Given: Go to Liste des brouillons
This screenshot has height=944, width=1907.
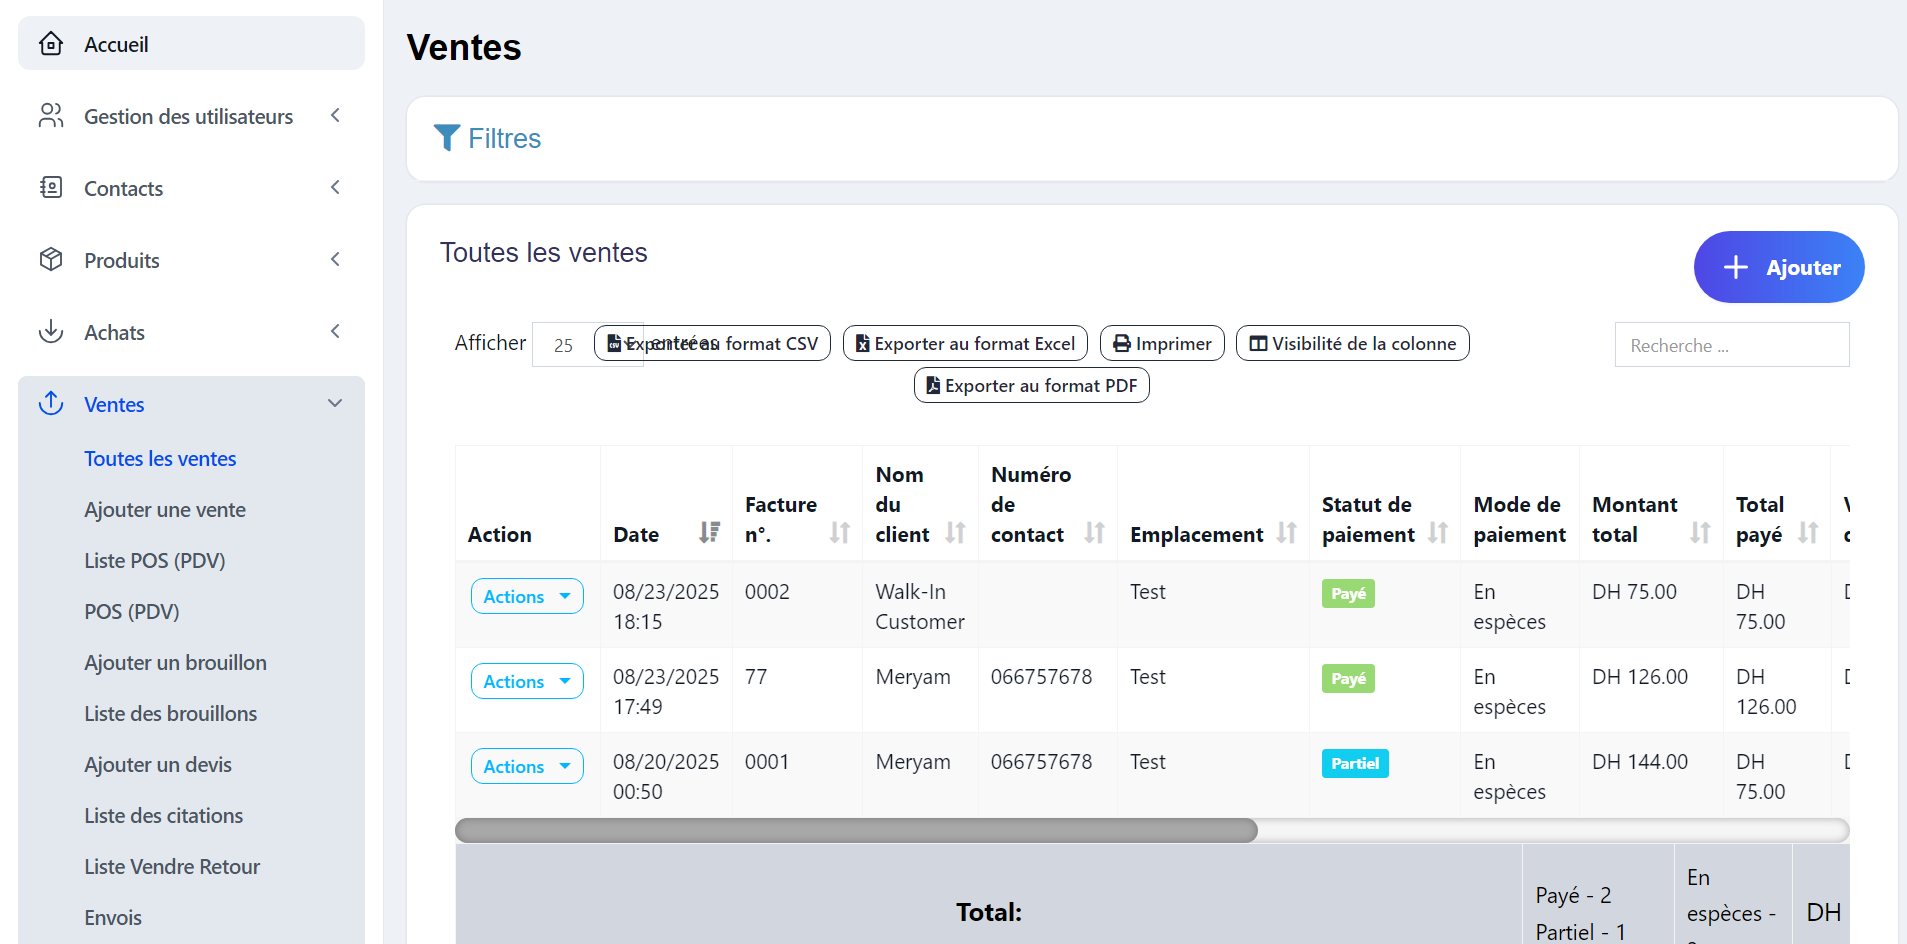Looking at the screenshot, I should click(x=171, y=714).
